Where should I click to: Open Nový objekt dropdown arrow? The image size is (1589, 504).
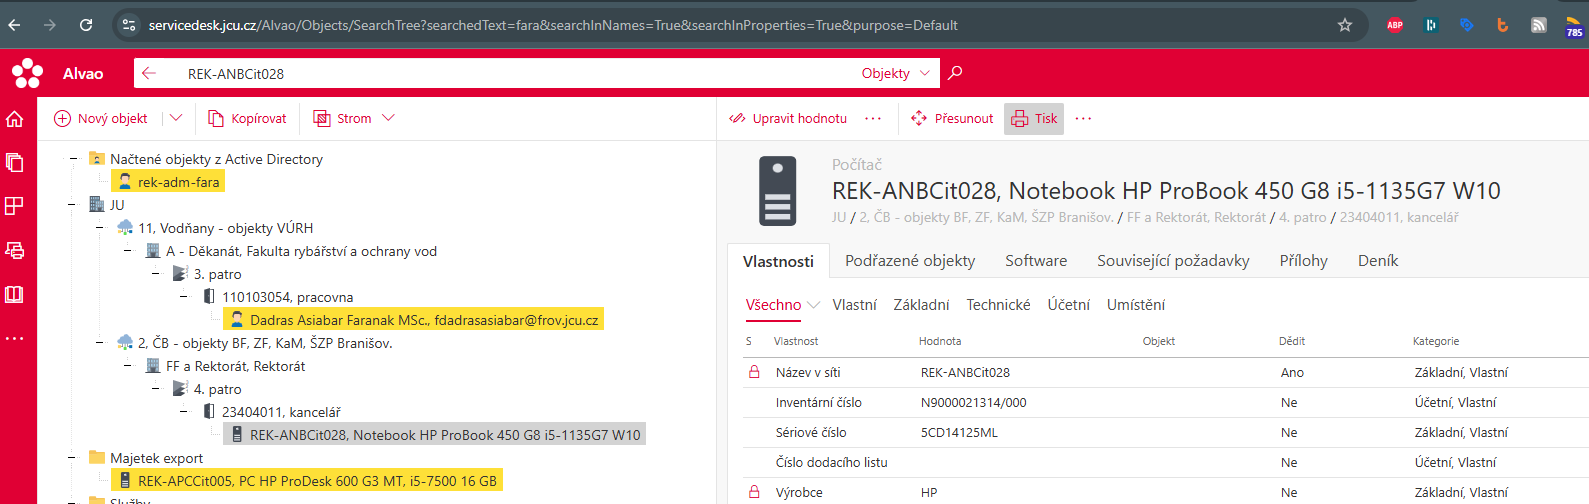(176, 118)
